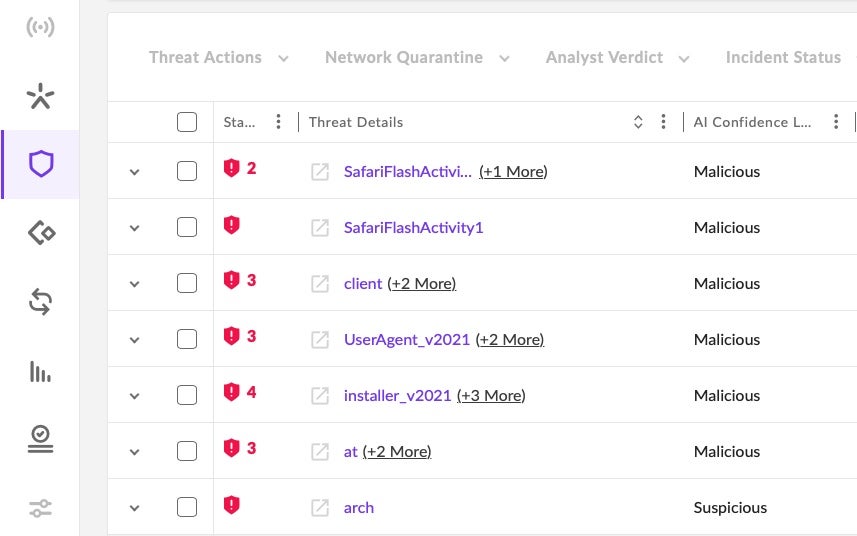Open the Analyst Verdict menu
The width and height of the screenshot is (857, 536).
(x=617, y=58)
